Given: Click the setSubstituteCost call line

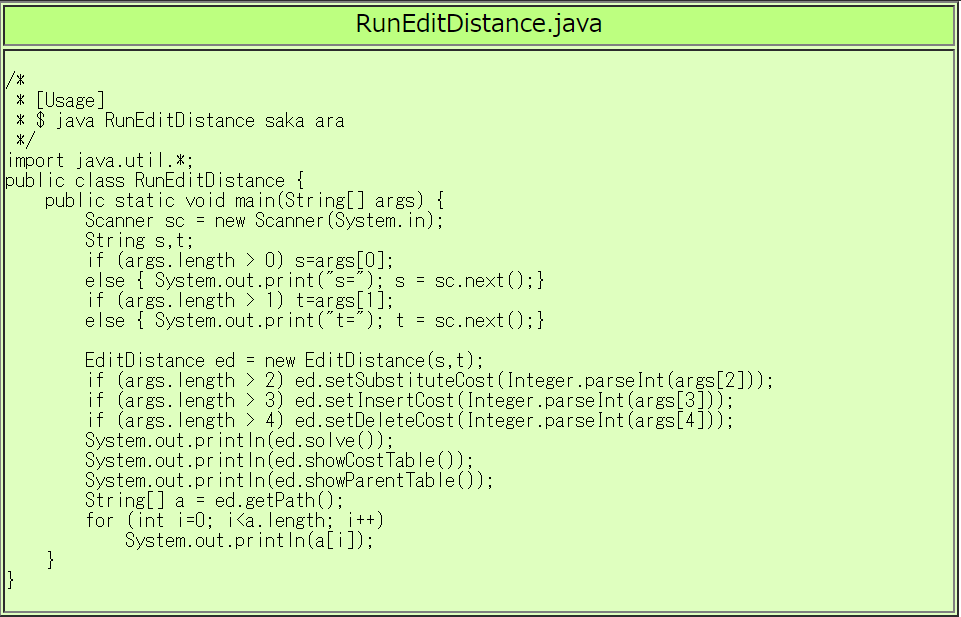Looking at the screenshot, I should coord(429,381).
